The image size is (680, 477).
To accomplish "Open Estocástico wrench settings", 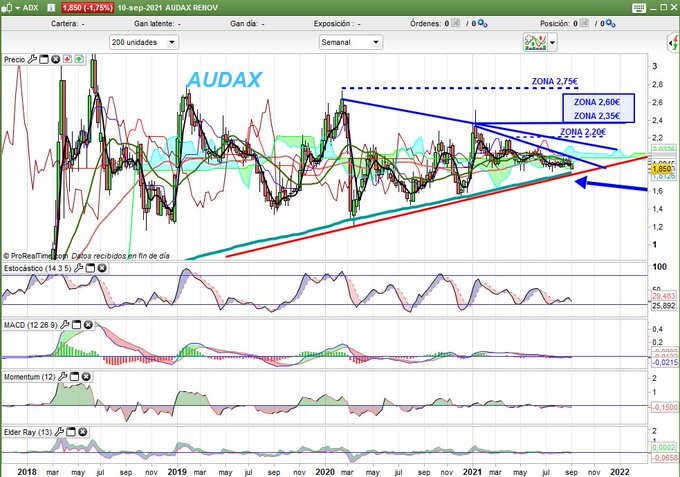I will 78,268.
